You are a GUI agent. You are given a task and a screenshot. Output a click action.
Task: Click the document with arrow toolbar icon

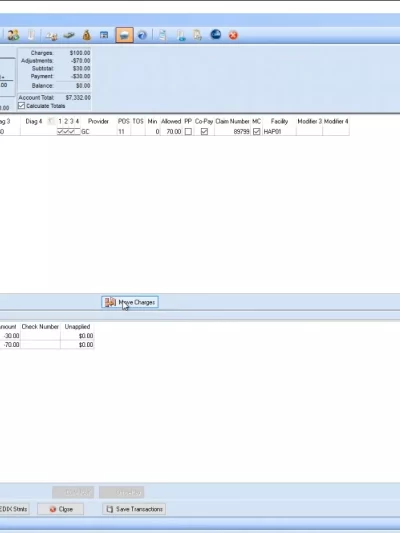click(x=197, y=35)
